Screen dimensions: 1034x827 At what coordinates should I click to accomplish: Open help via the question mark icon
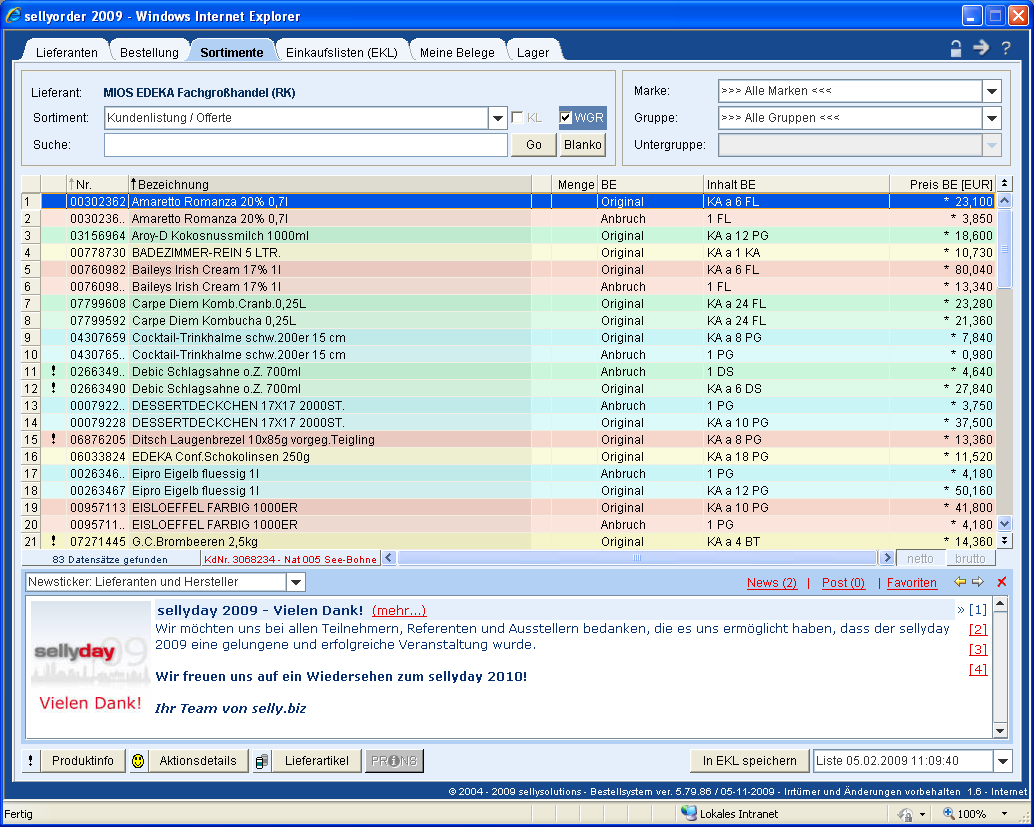click(x=1006, y=48)
